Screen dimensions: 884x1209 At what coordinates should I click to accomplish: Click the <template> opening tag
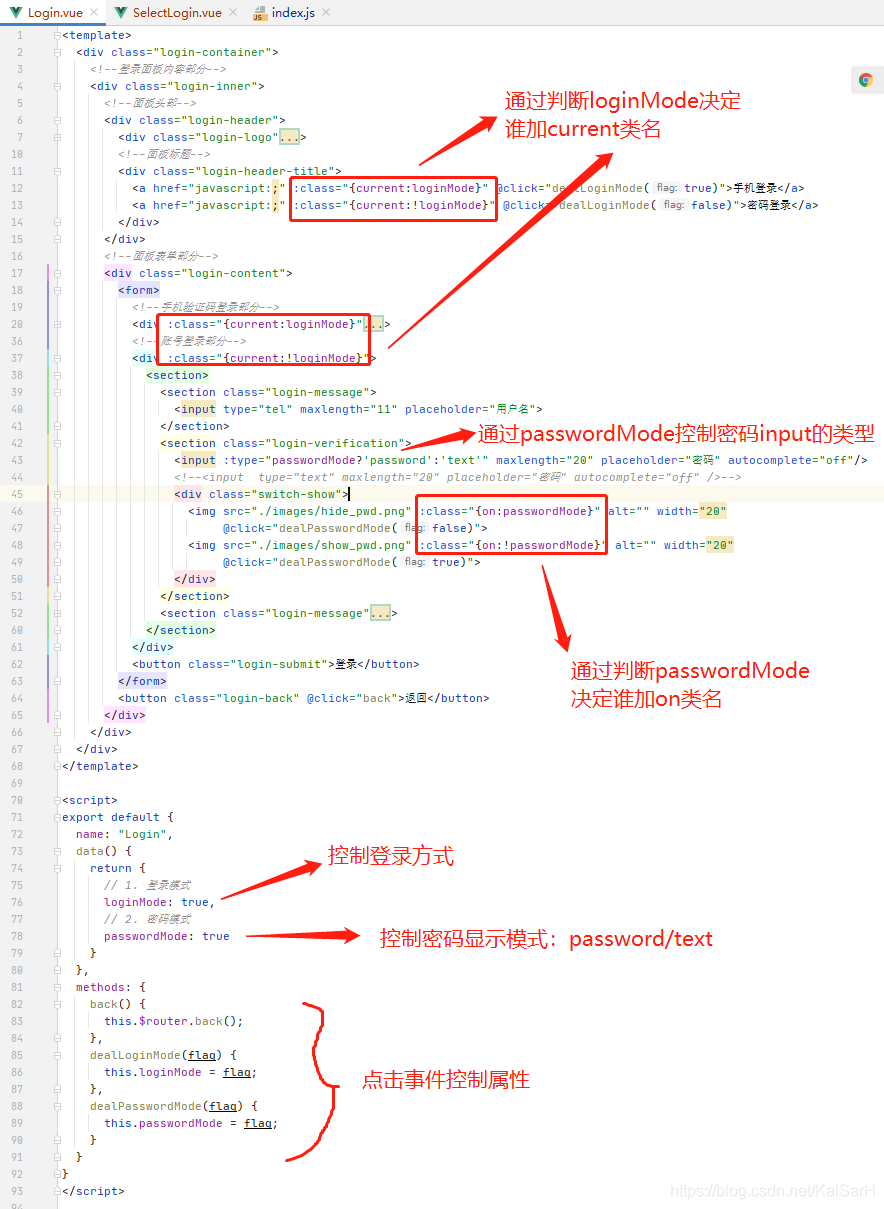click(x=97, y=35)
